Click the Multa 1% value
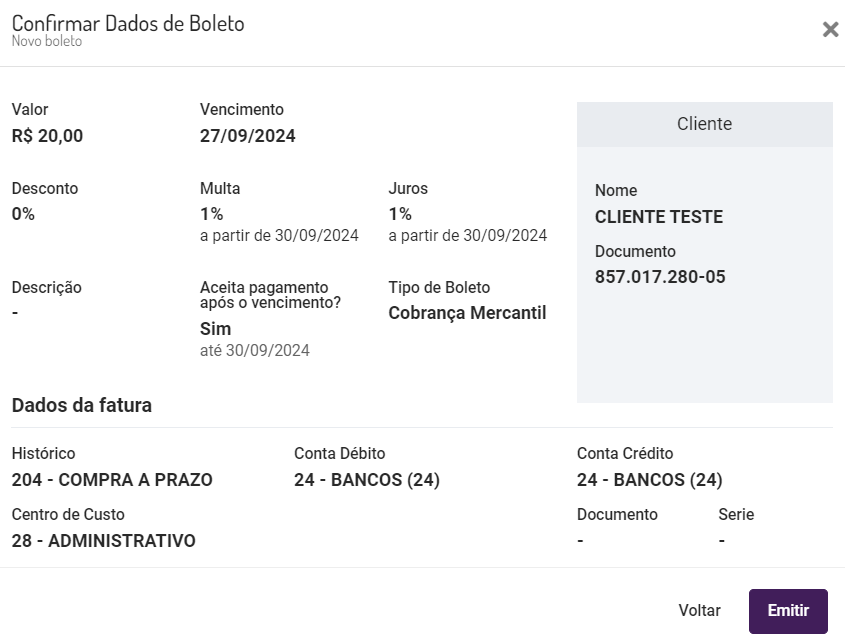 [x=211, y=214]
